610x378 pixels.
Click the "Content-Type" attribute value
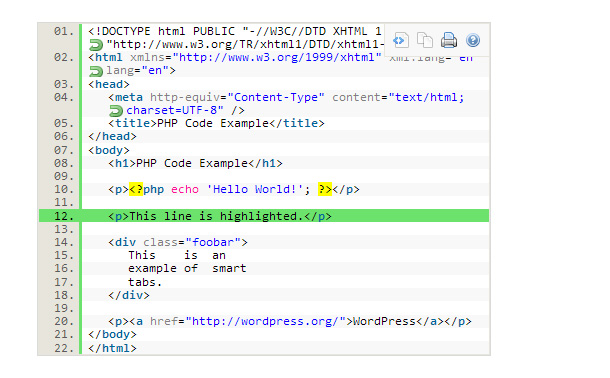(276, 97)
